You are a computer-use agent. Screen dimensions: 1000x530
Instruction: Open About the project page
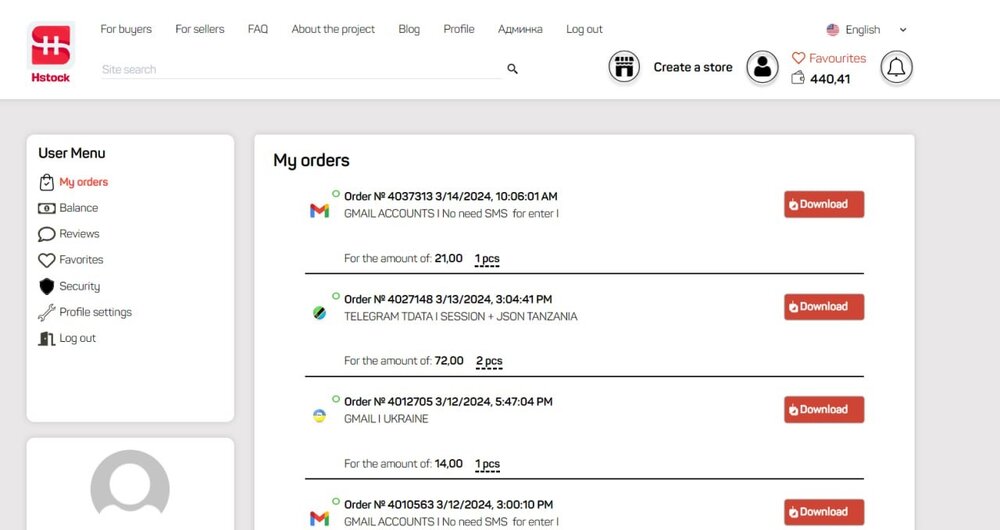[x=333, y=29]
